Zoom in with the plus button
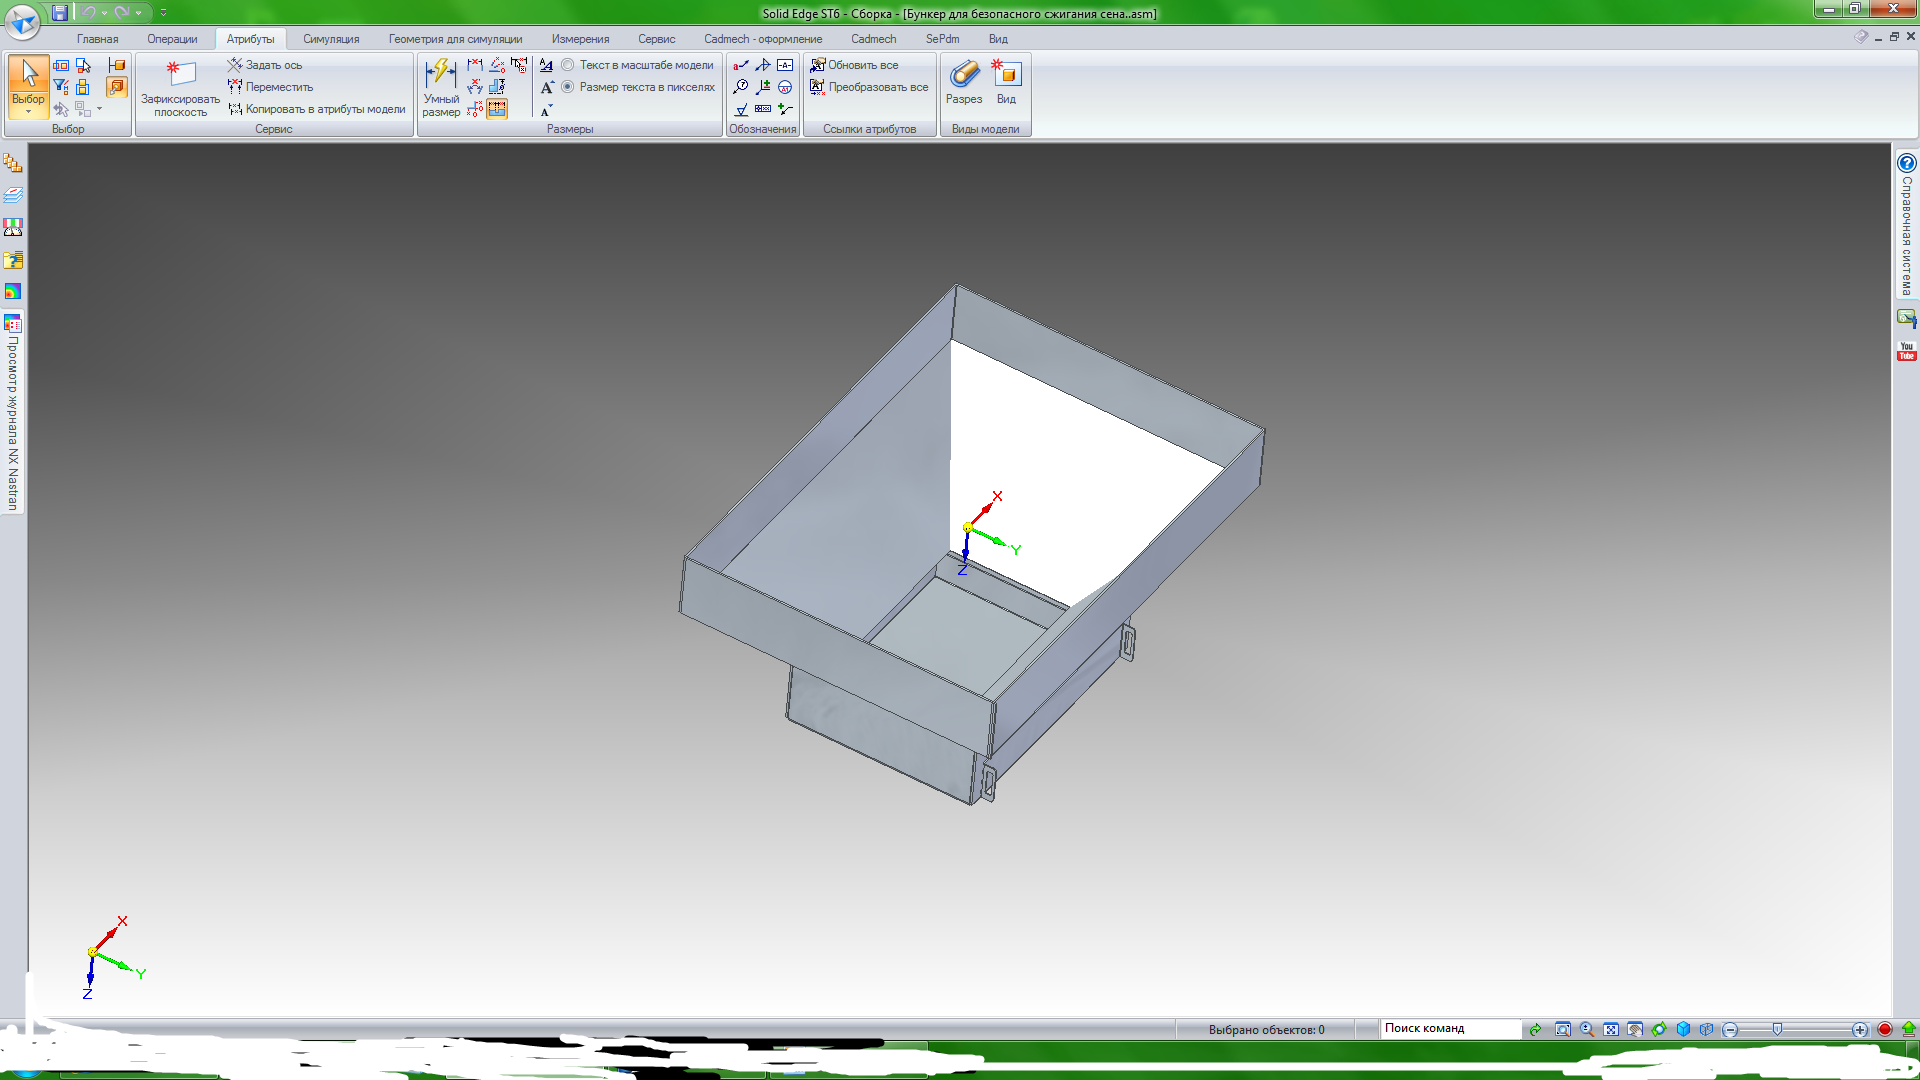Viewport: 1920px width, 1080px height. click(1860, 1030)
